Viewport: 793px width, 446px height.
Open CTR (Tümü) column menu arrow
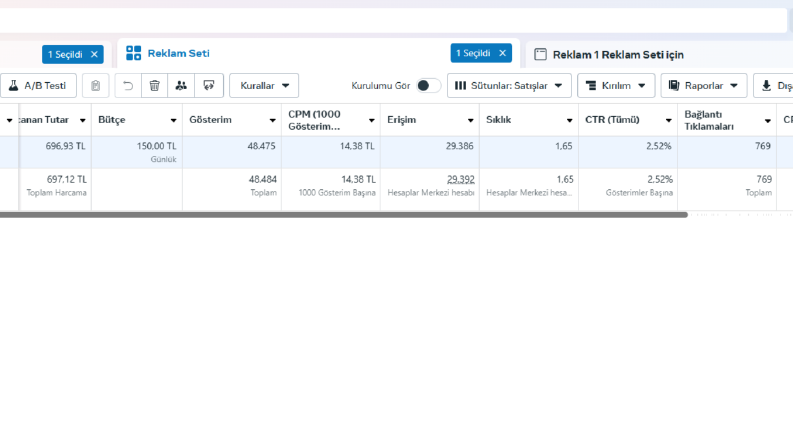tap(669, 120)
